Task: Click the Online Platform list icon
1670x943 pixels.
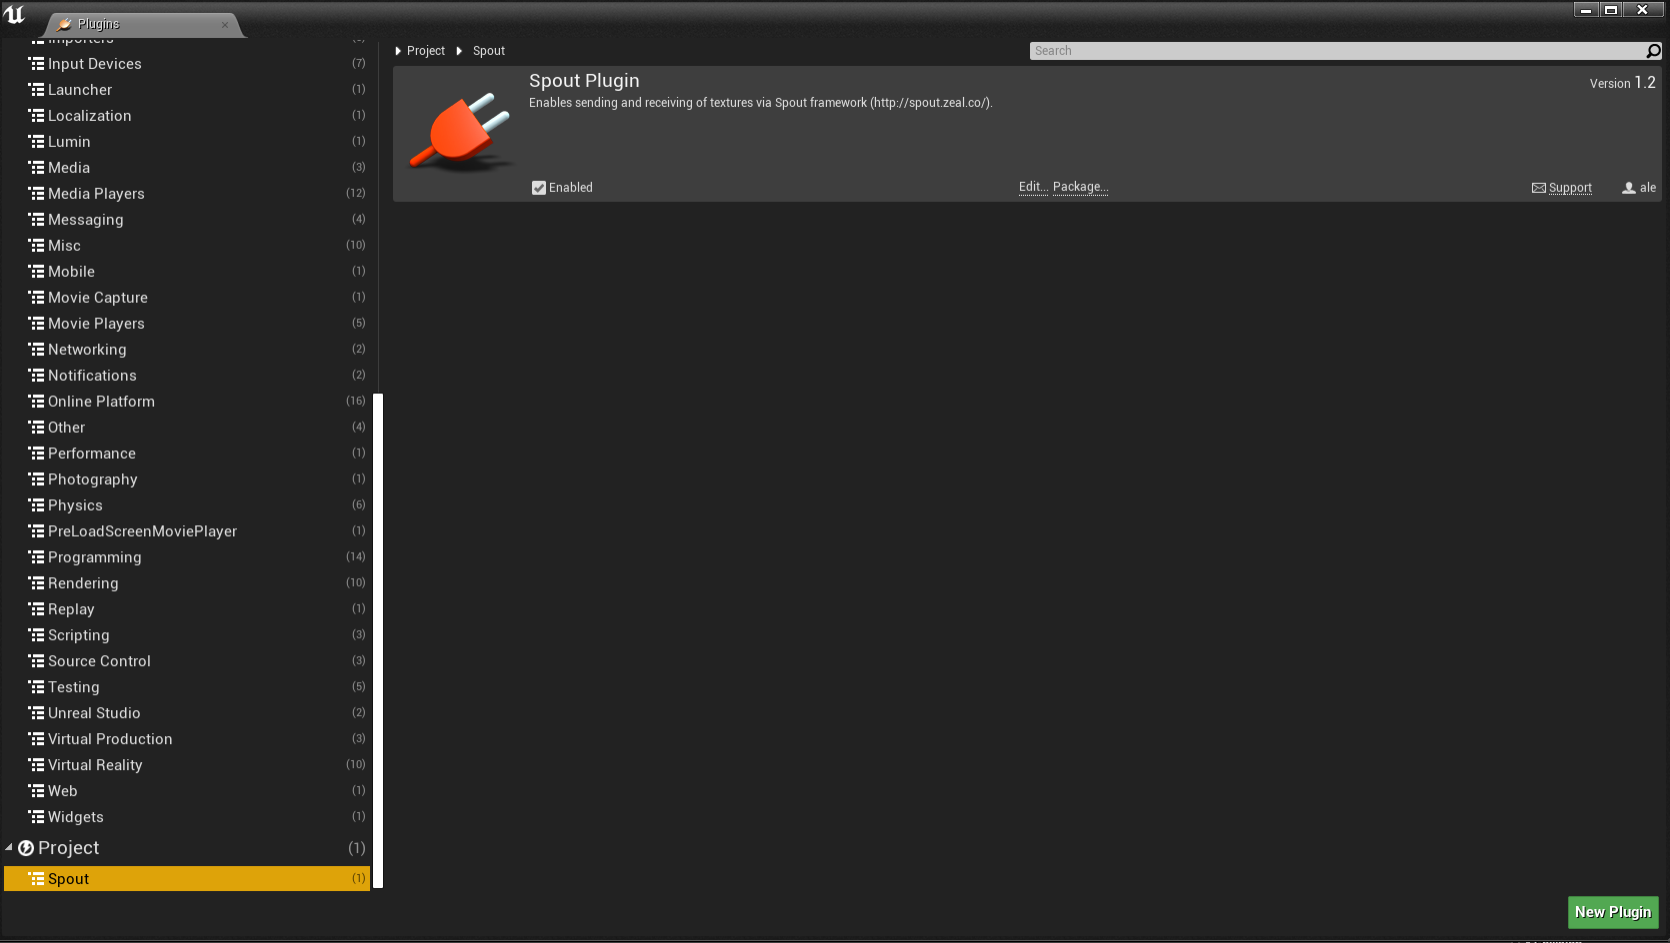Action: pyautogui.click(x=36, y=401)
